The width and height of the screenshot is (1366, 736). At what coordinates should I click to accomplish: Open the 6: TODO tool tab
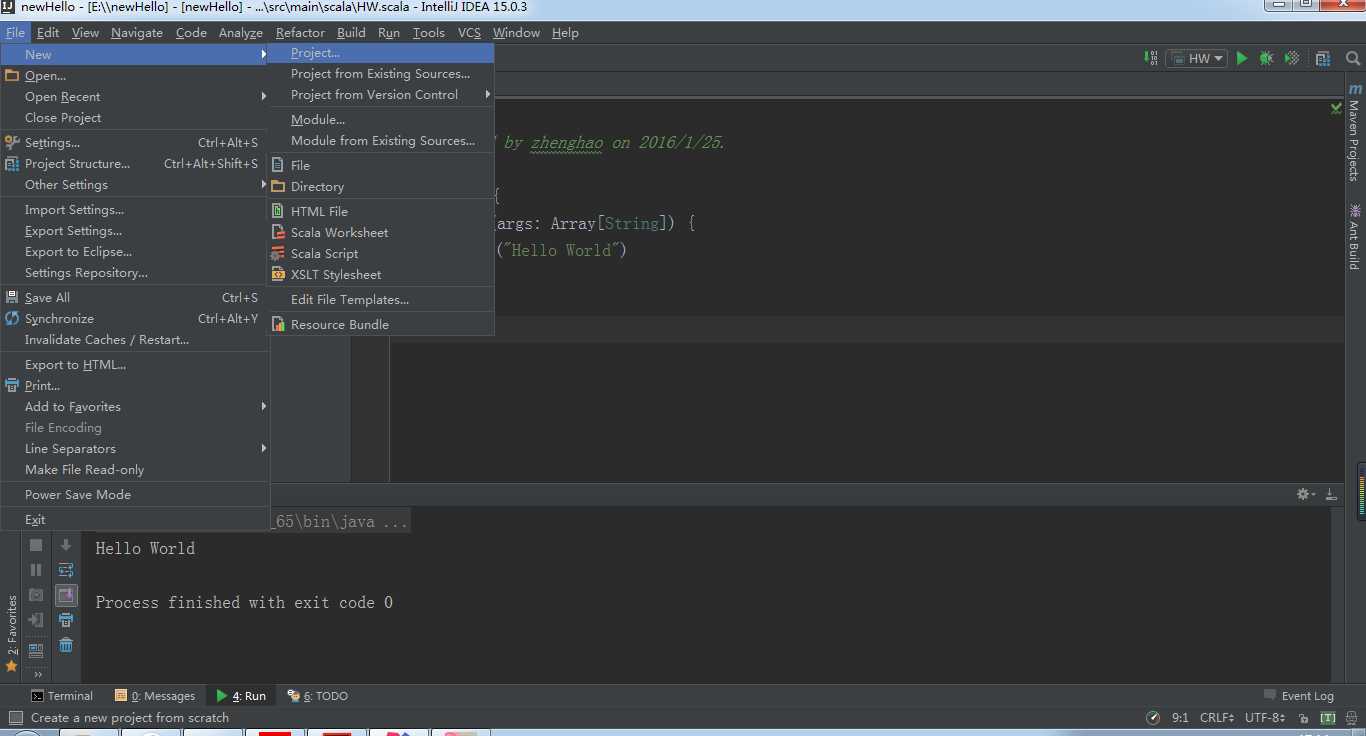point(317,696)
